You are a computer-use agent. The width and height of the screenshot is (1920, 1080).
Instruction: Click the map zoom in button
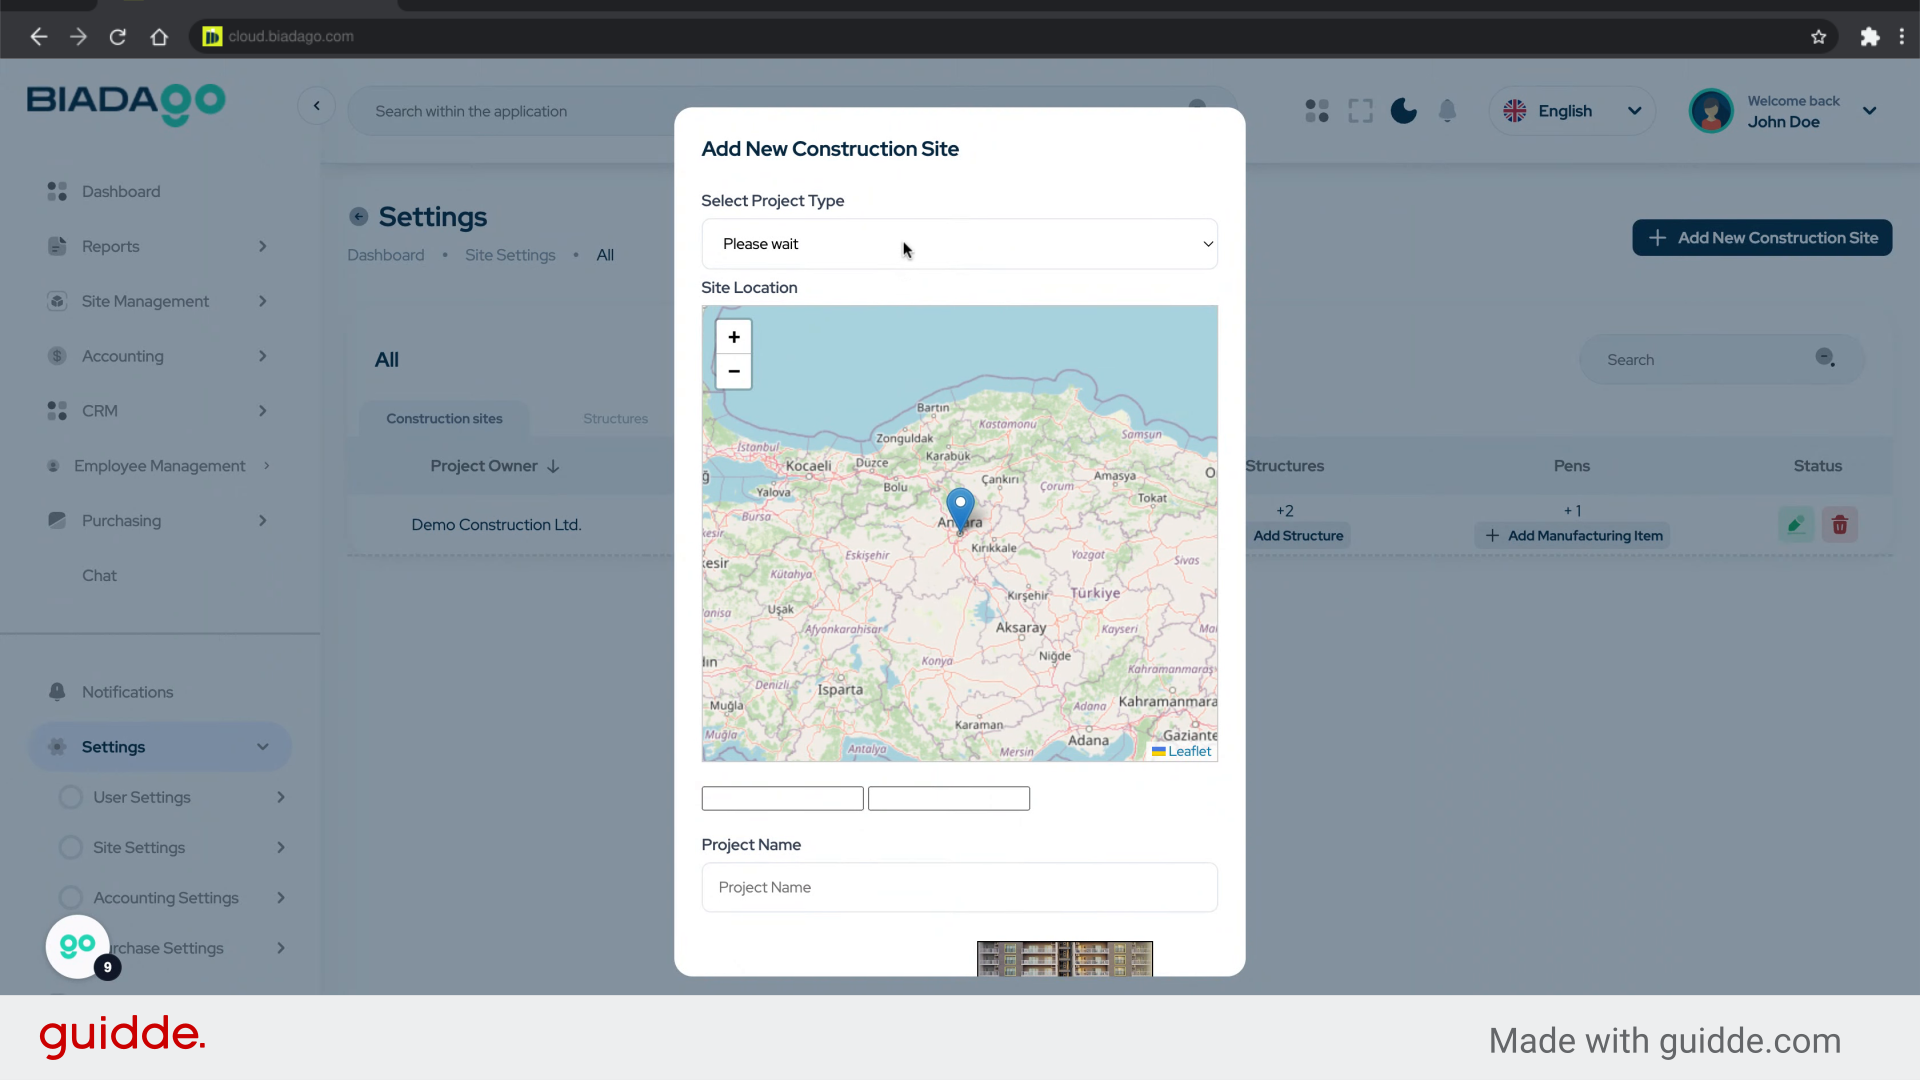click(733, 337)
